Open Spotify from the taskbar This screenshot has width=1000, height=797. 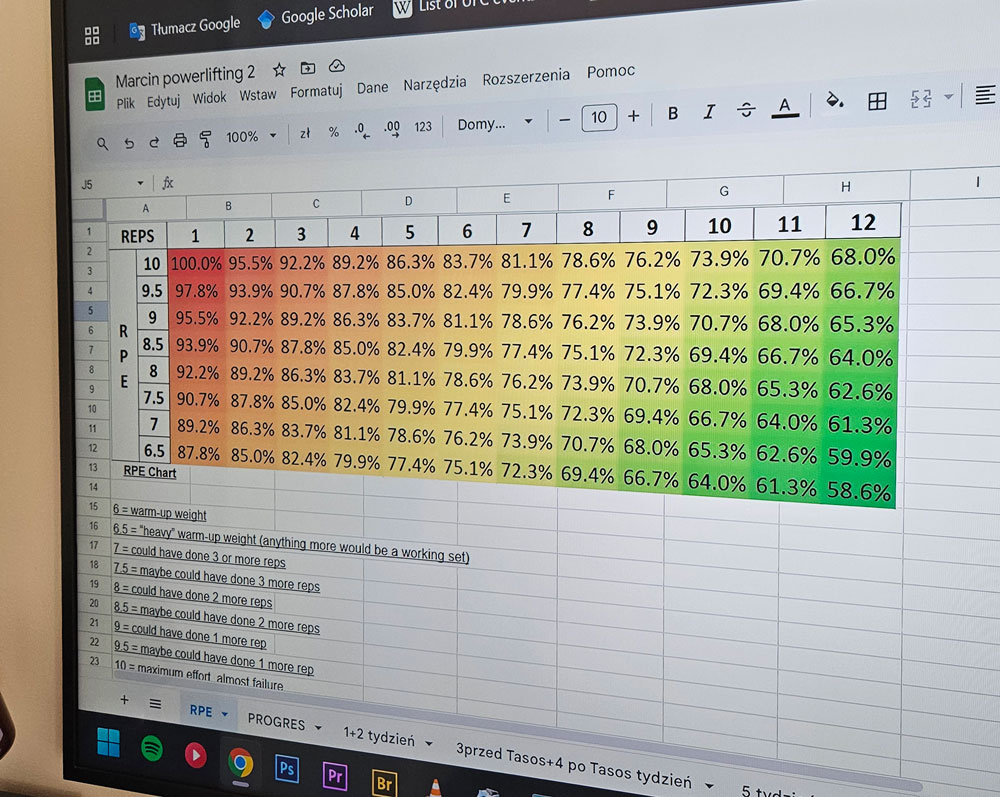(x=151, y=745)
